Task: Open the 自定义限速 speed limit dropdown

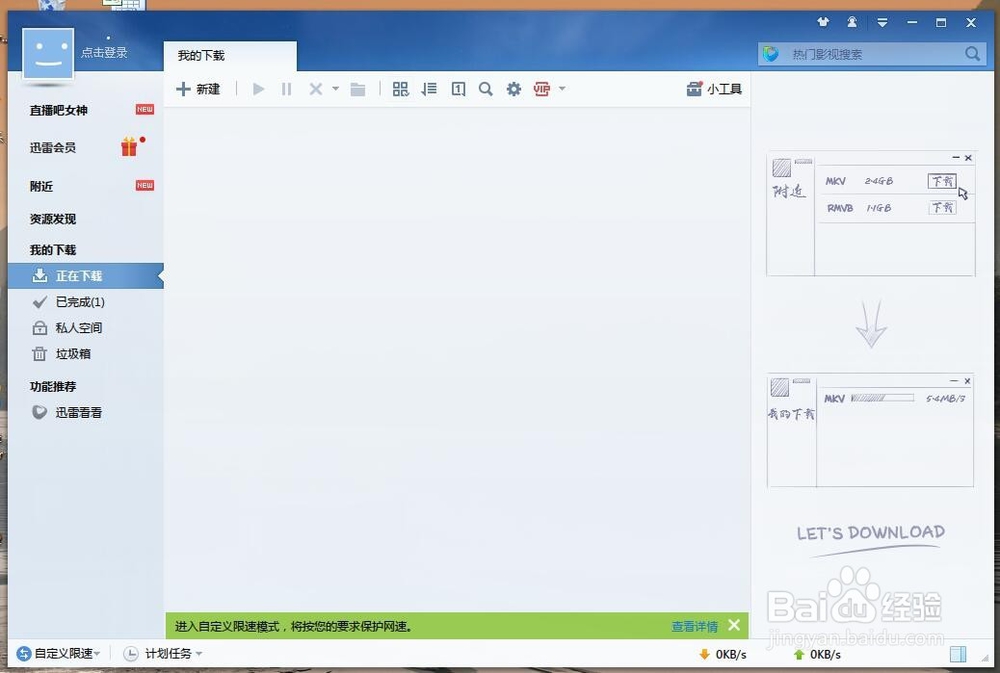Action: coord(59,654)
